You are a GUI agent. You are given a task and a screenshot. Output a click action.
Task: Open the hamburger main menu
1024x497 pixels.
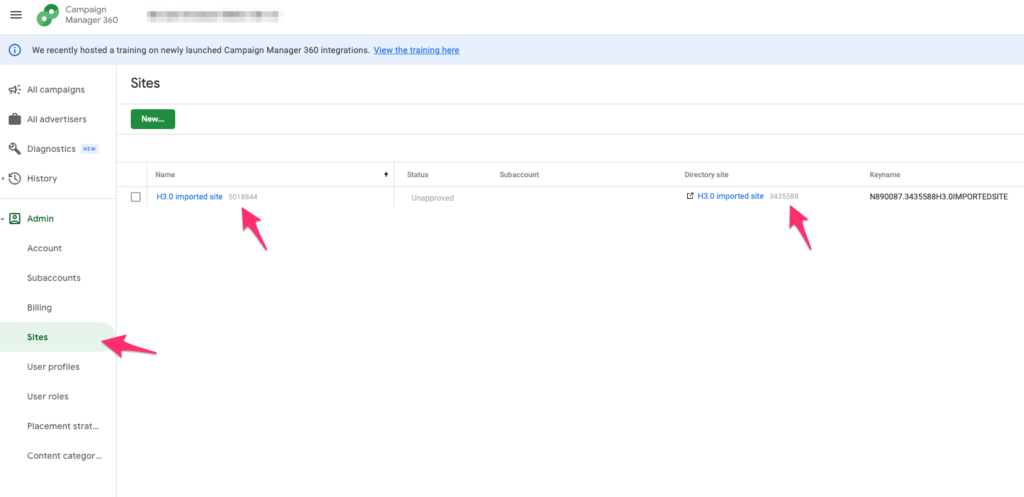(x=16, y=15)
